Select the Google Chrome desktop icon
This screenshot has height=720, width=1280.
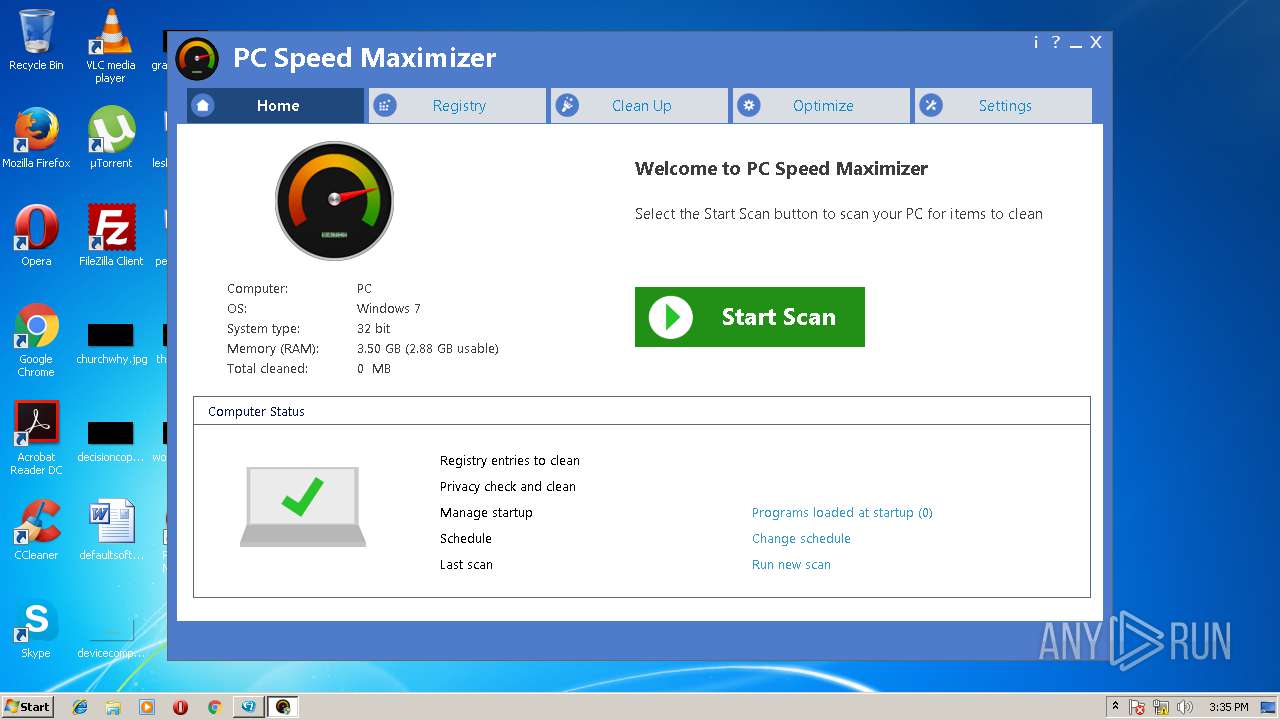[36, 340]
